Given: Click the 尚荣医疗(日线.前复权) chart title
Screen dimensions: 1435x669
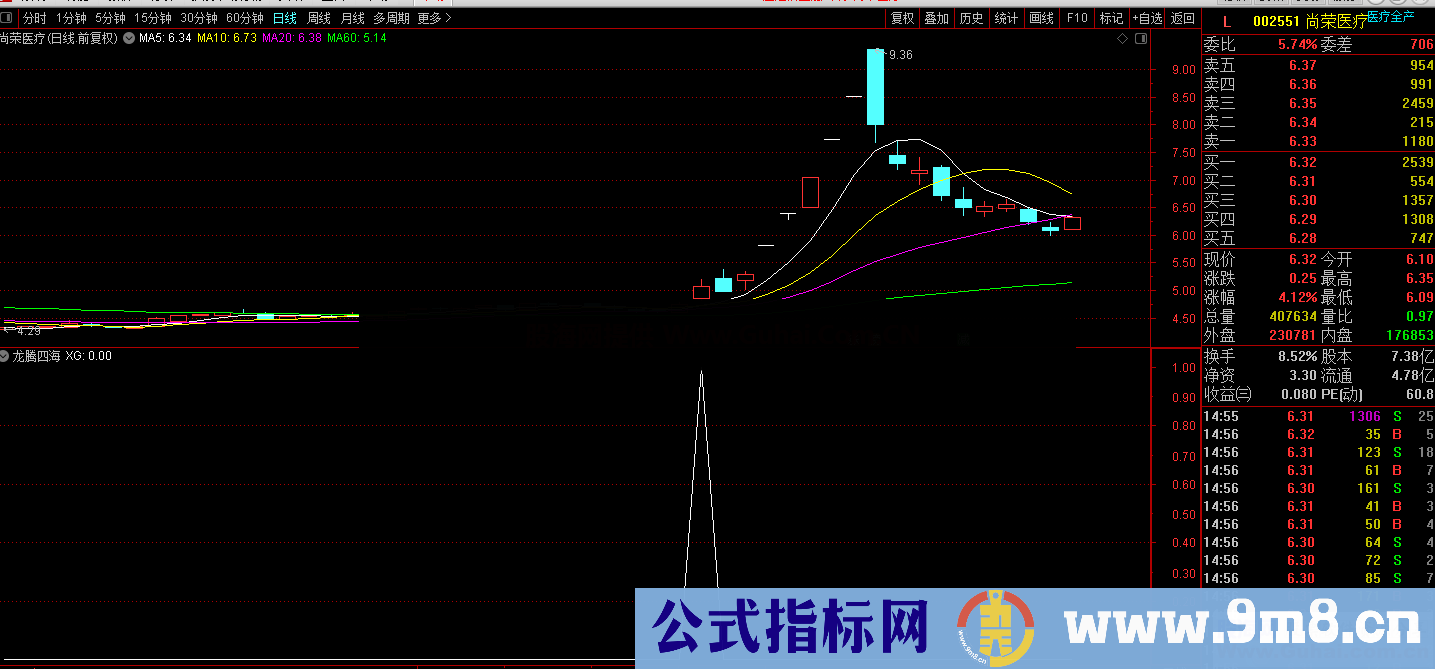Looking at the screenshot, I should click(x=59, y=38).
